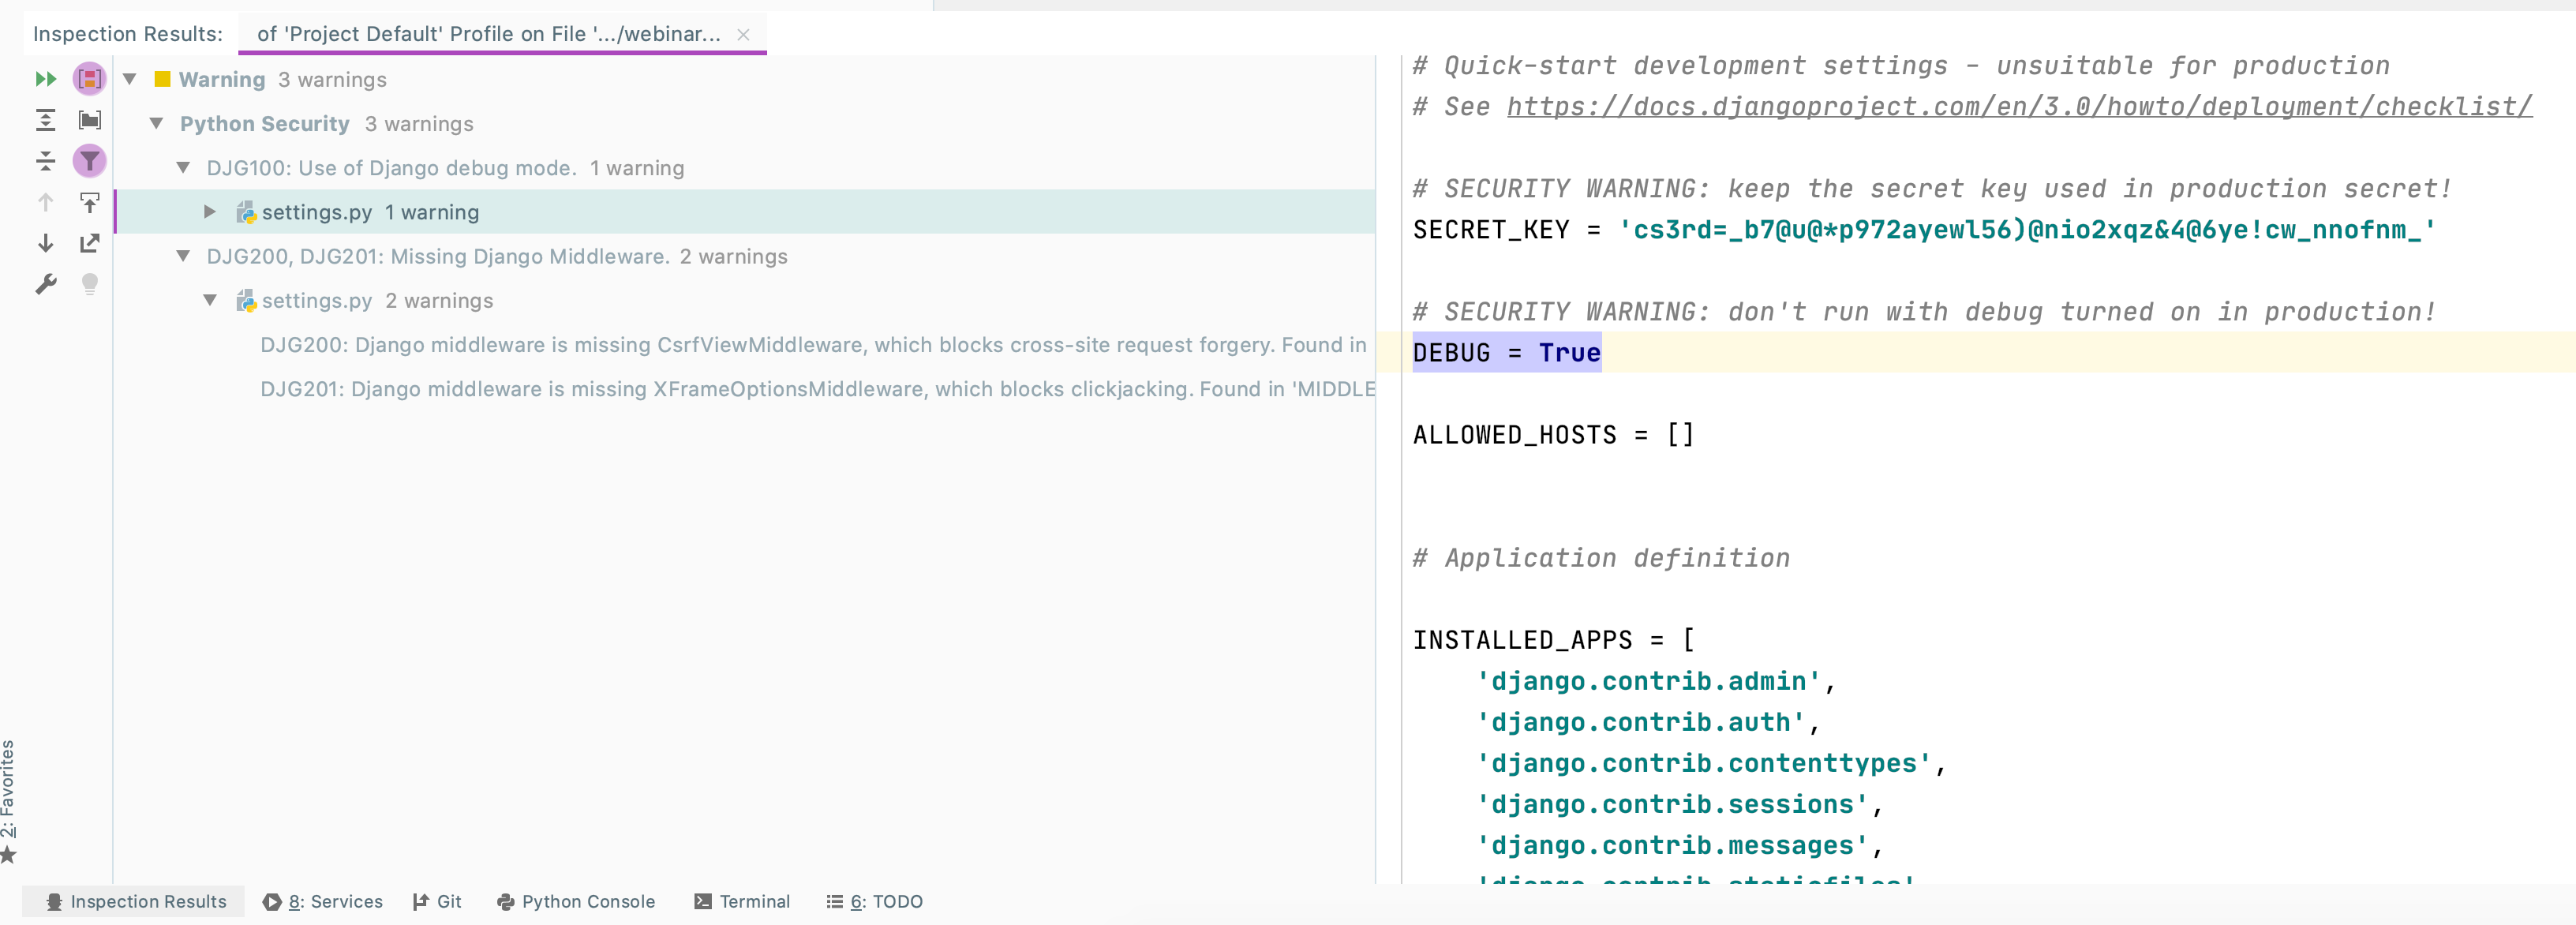Click comment about keeping secret key secret
Image resolution: width=2576 pixels, height=925 pixels.
tap(1932, 188)
